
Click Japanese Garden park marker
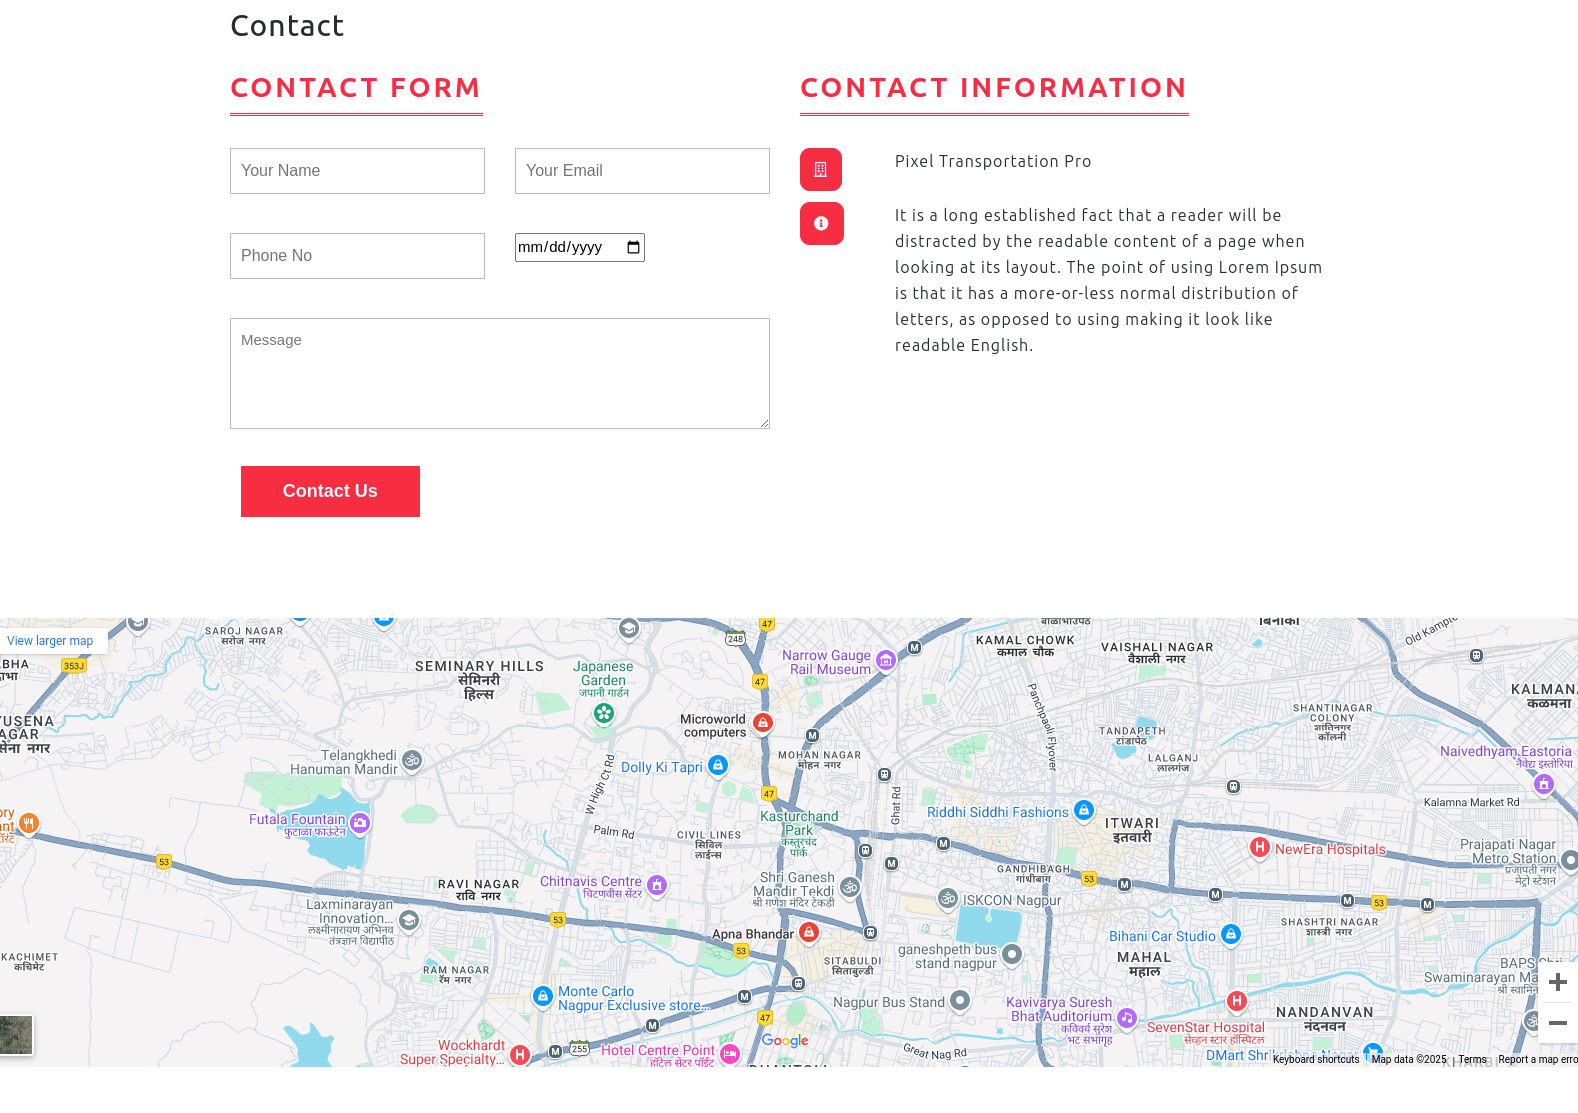(x=604, y=713)
